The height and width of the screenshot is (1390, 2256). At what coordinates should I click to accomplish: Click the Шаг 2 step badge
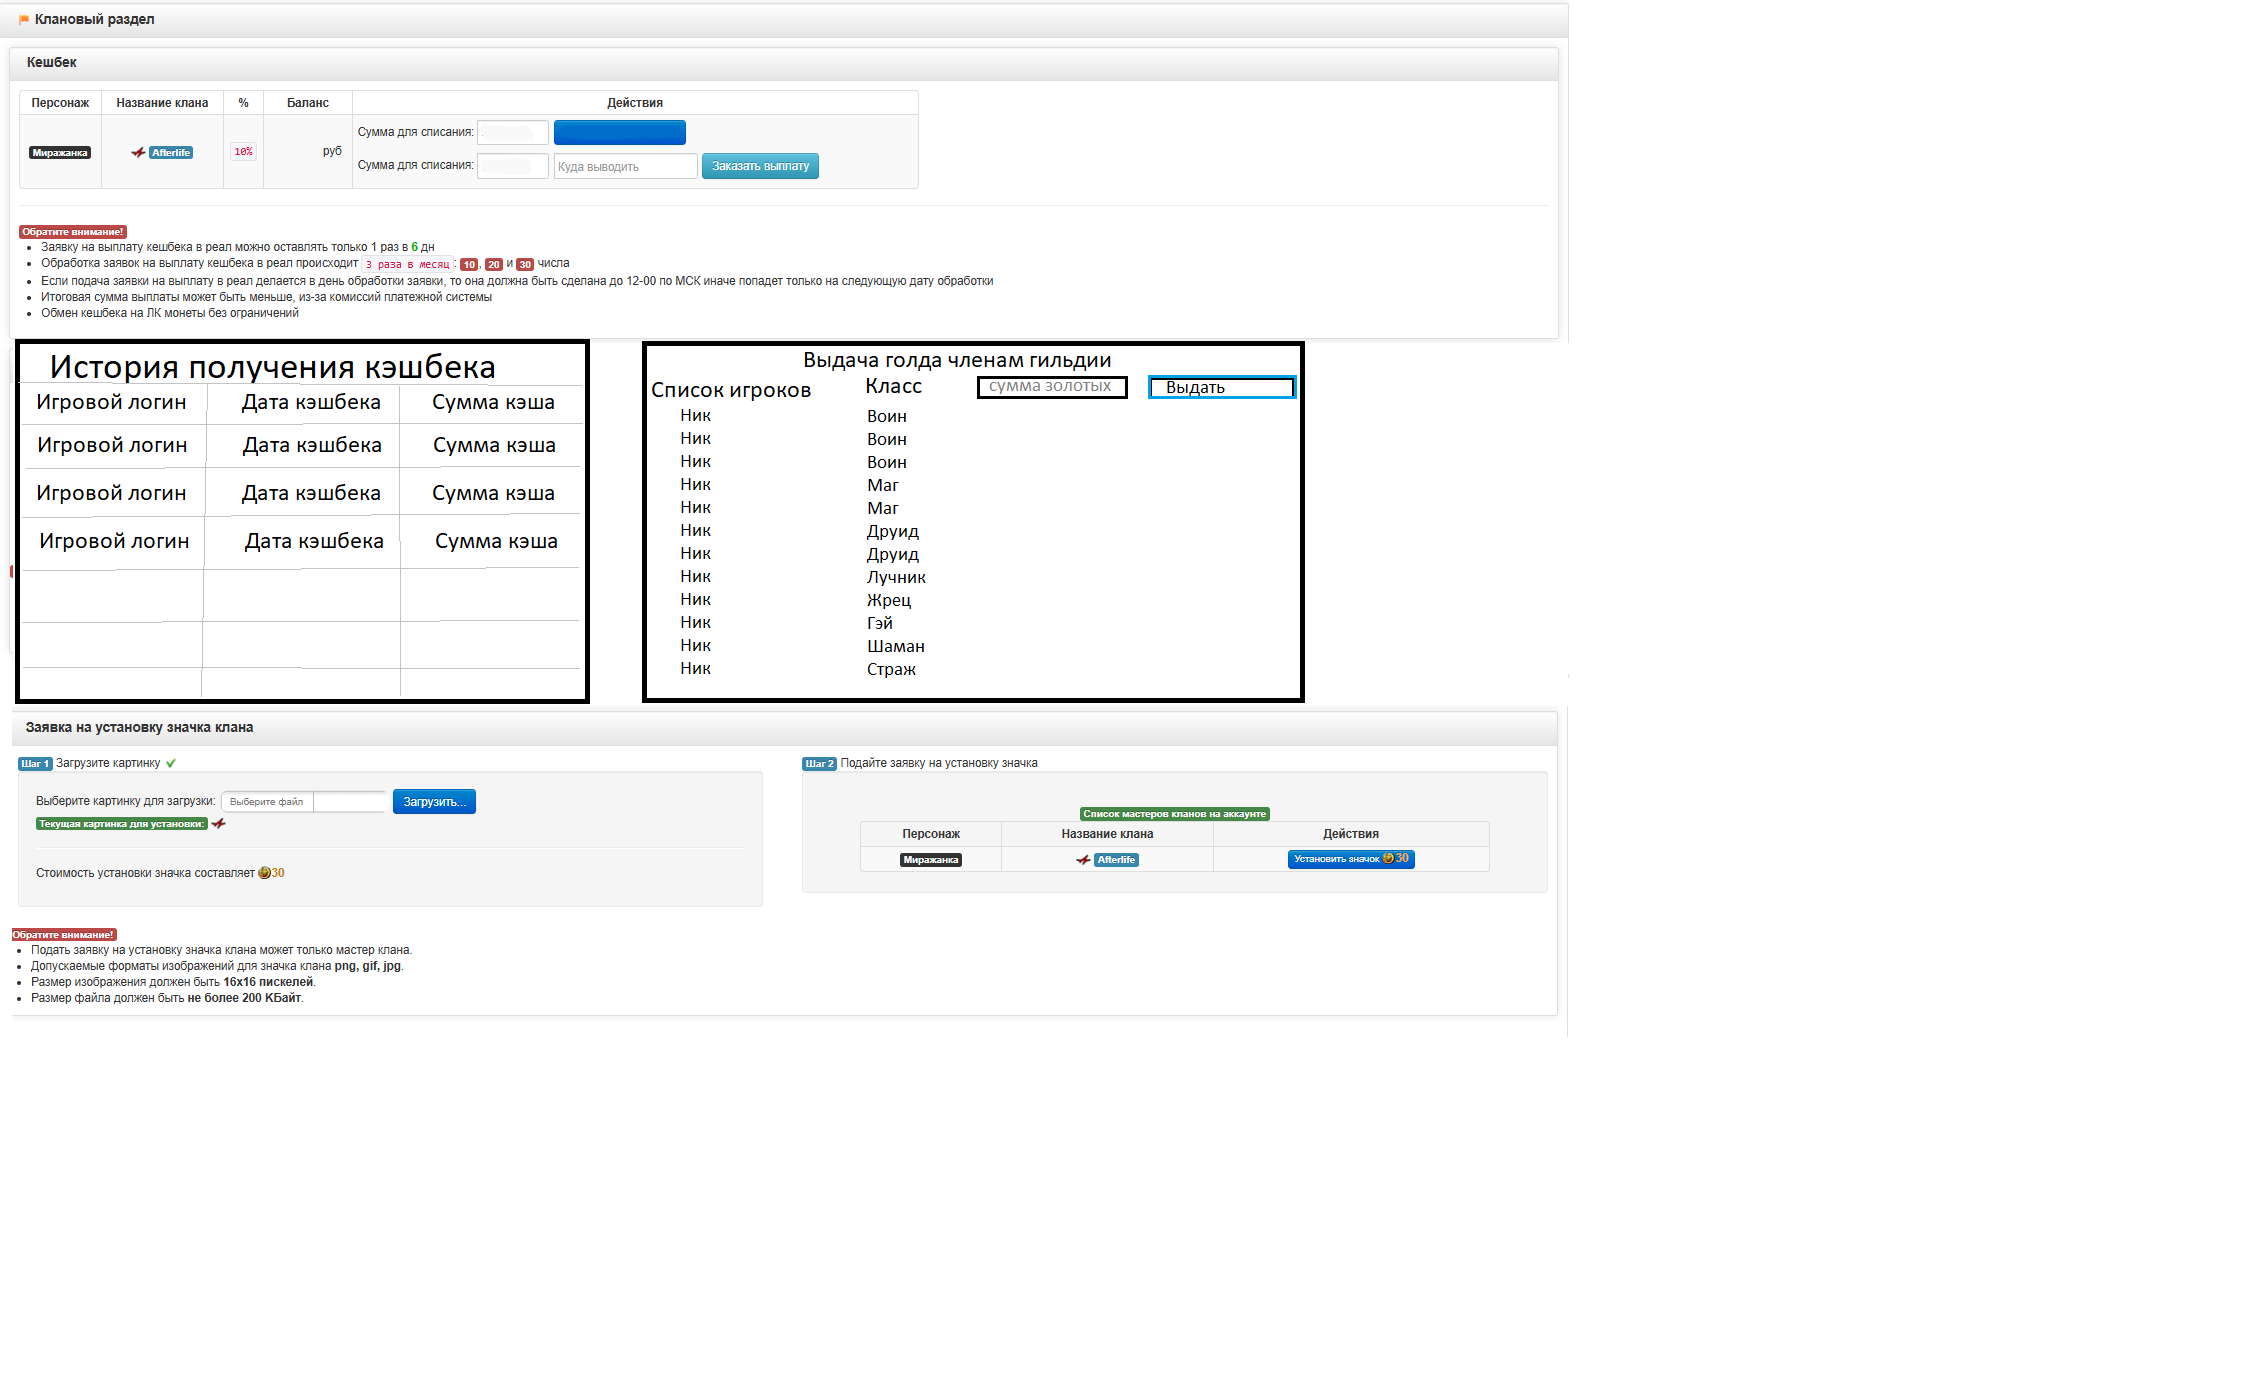pyautogui.click(x=819, y=764)
